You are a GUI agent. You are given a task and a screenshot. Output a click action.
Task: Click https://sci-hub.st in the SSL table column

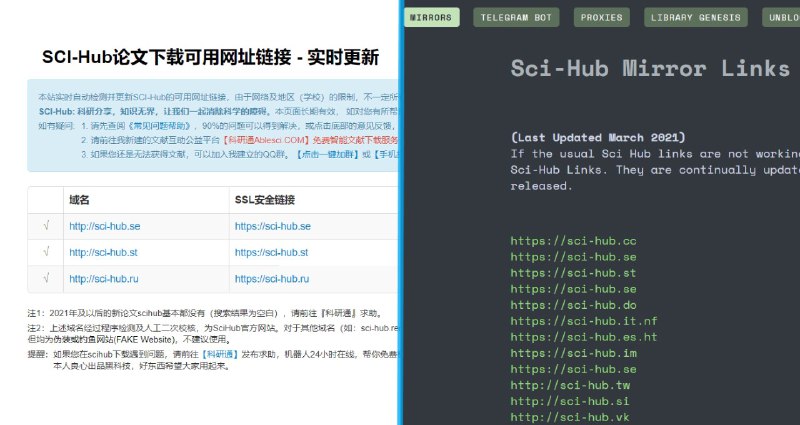272,252
